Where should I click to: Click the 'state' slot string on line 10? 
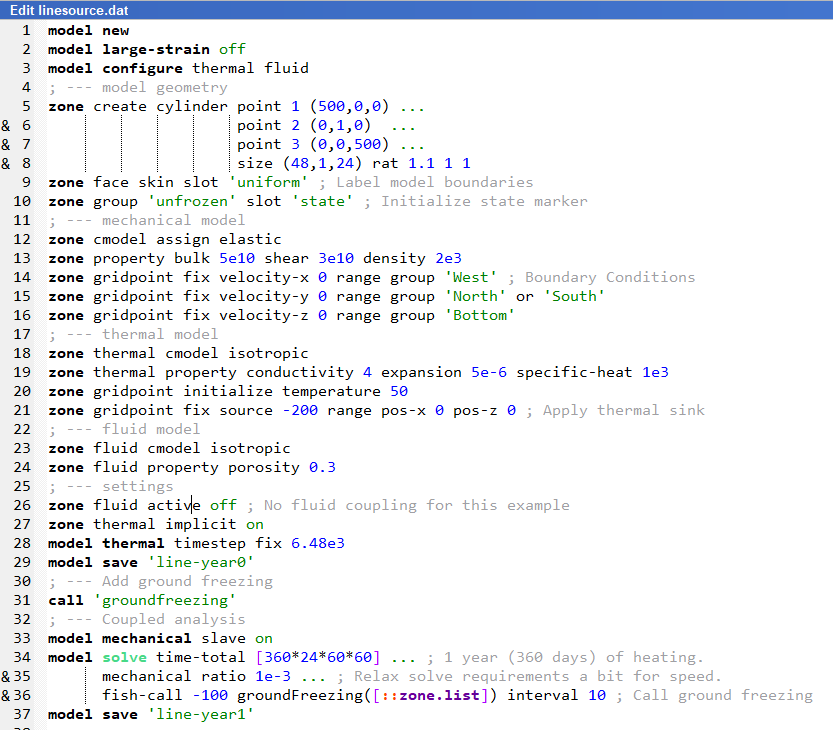coord(322,201)
